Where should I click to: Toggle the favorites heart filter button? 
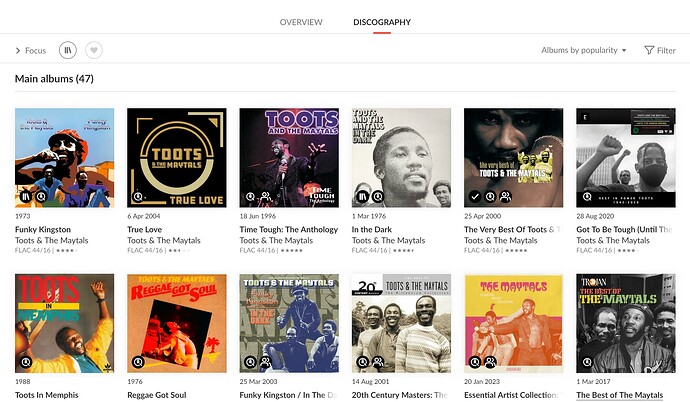(x=94, y=50)
